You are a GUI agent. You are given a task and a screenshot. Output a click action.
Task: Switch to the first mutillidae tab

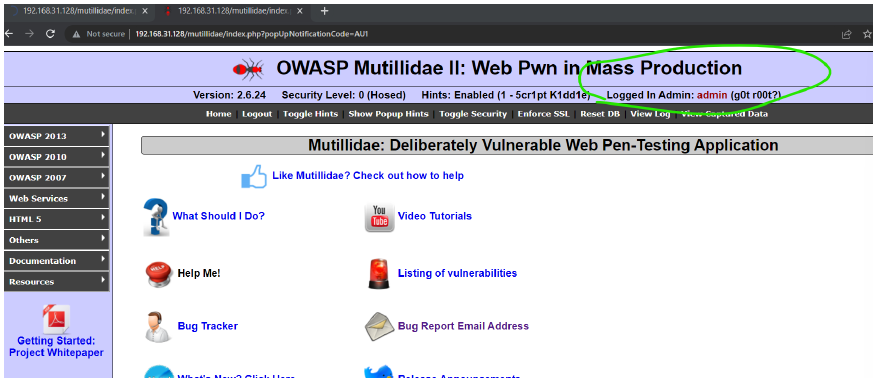pos(78,11)
